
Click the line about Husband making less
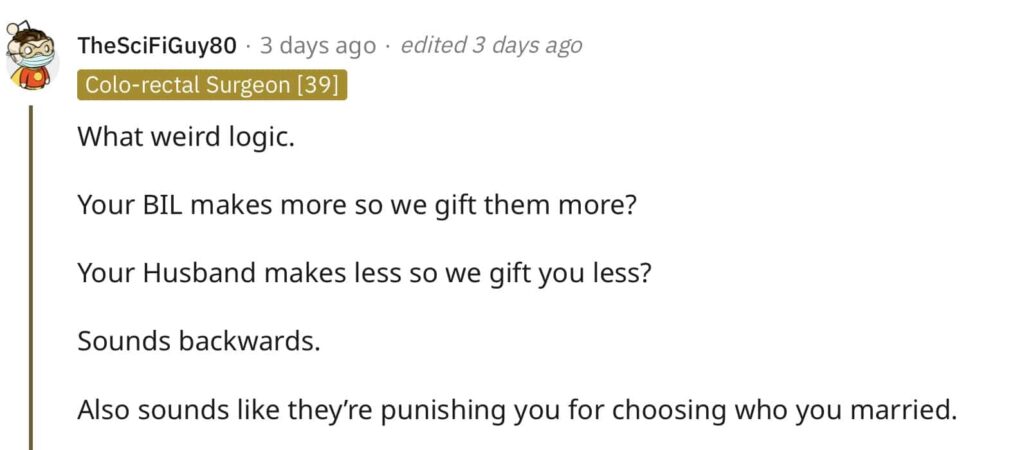[x=364, y=274]
